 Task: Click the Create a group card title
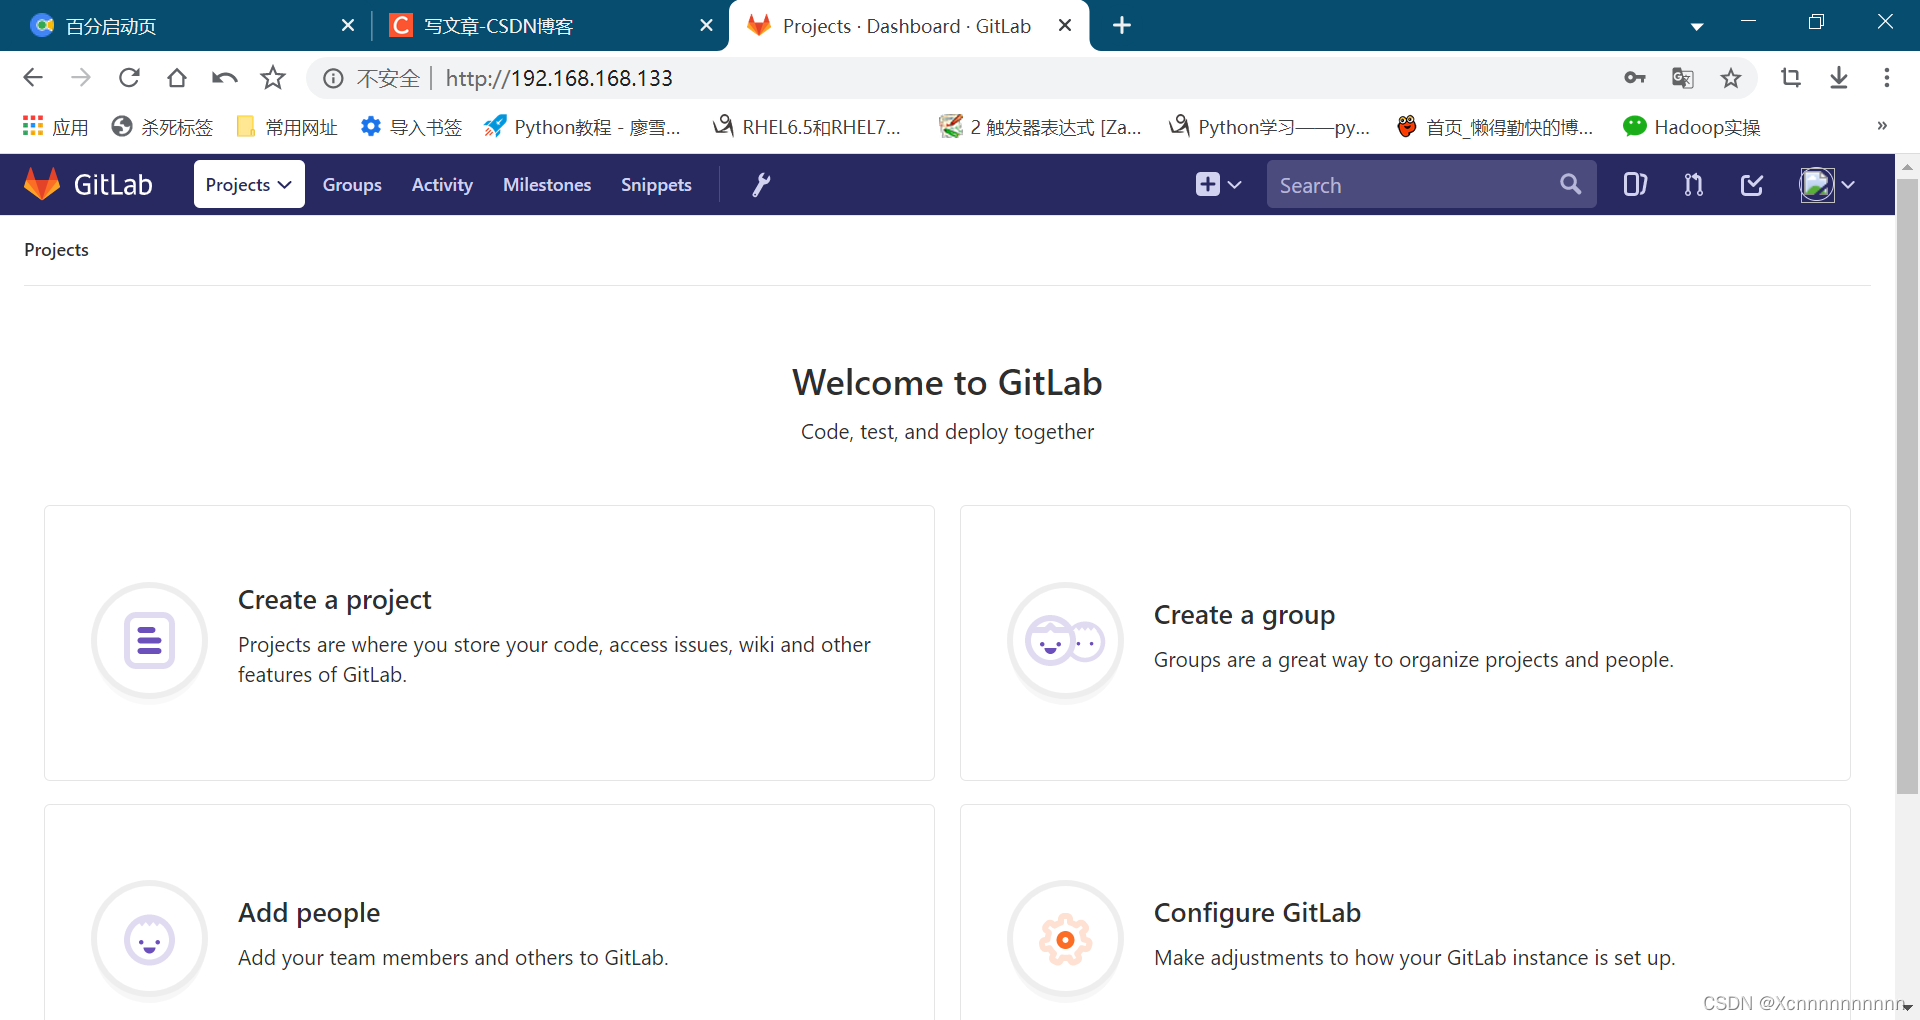(x=1244, y=615)
